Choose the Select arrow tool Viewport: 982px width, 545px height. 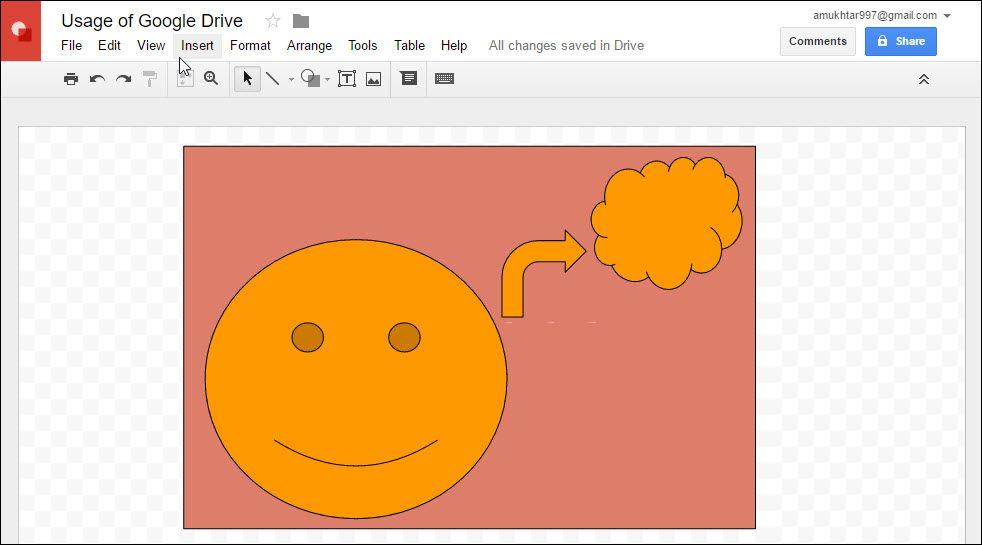click(247, 79)
